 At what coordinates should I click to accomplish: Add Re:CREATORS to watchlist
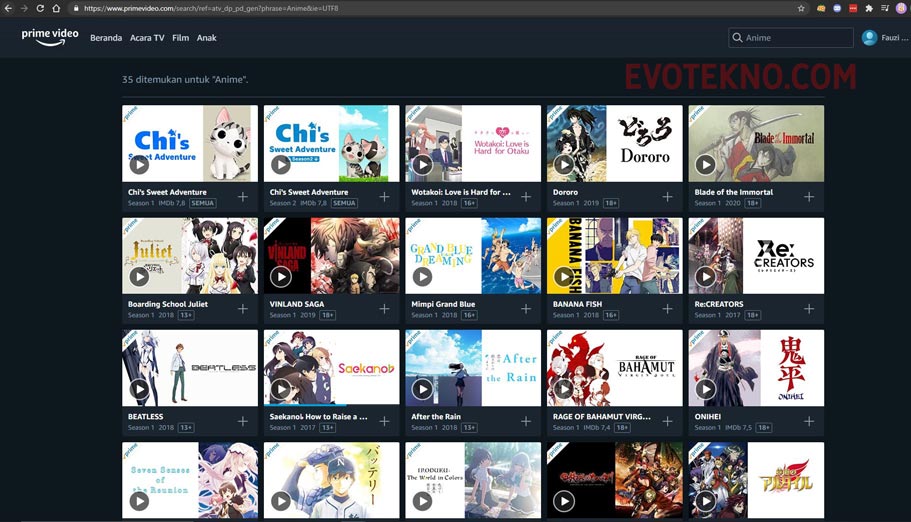(809, 309)
